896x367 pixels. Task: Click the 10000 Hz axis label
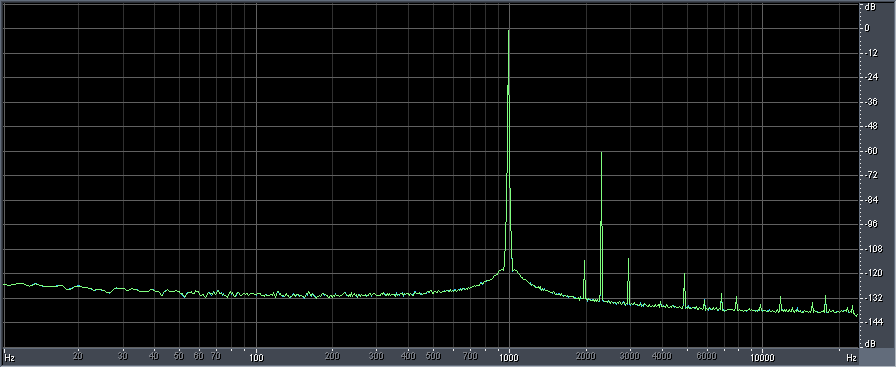pyautogui.click(x=762, y=357)
